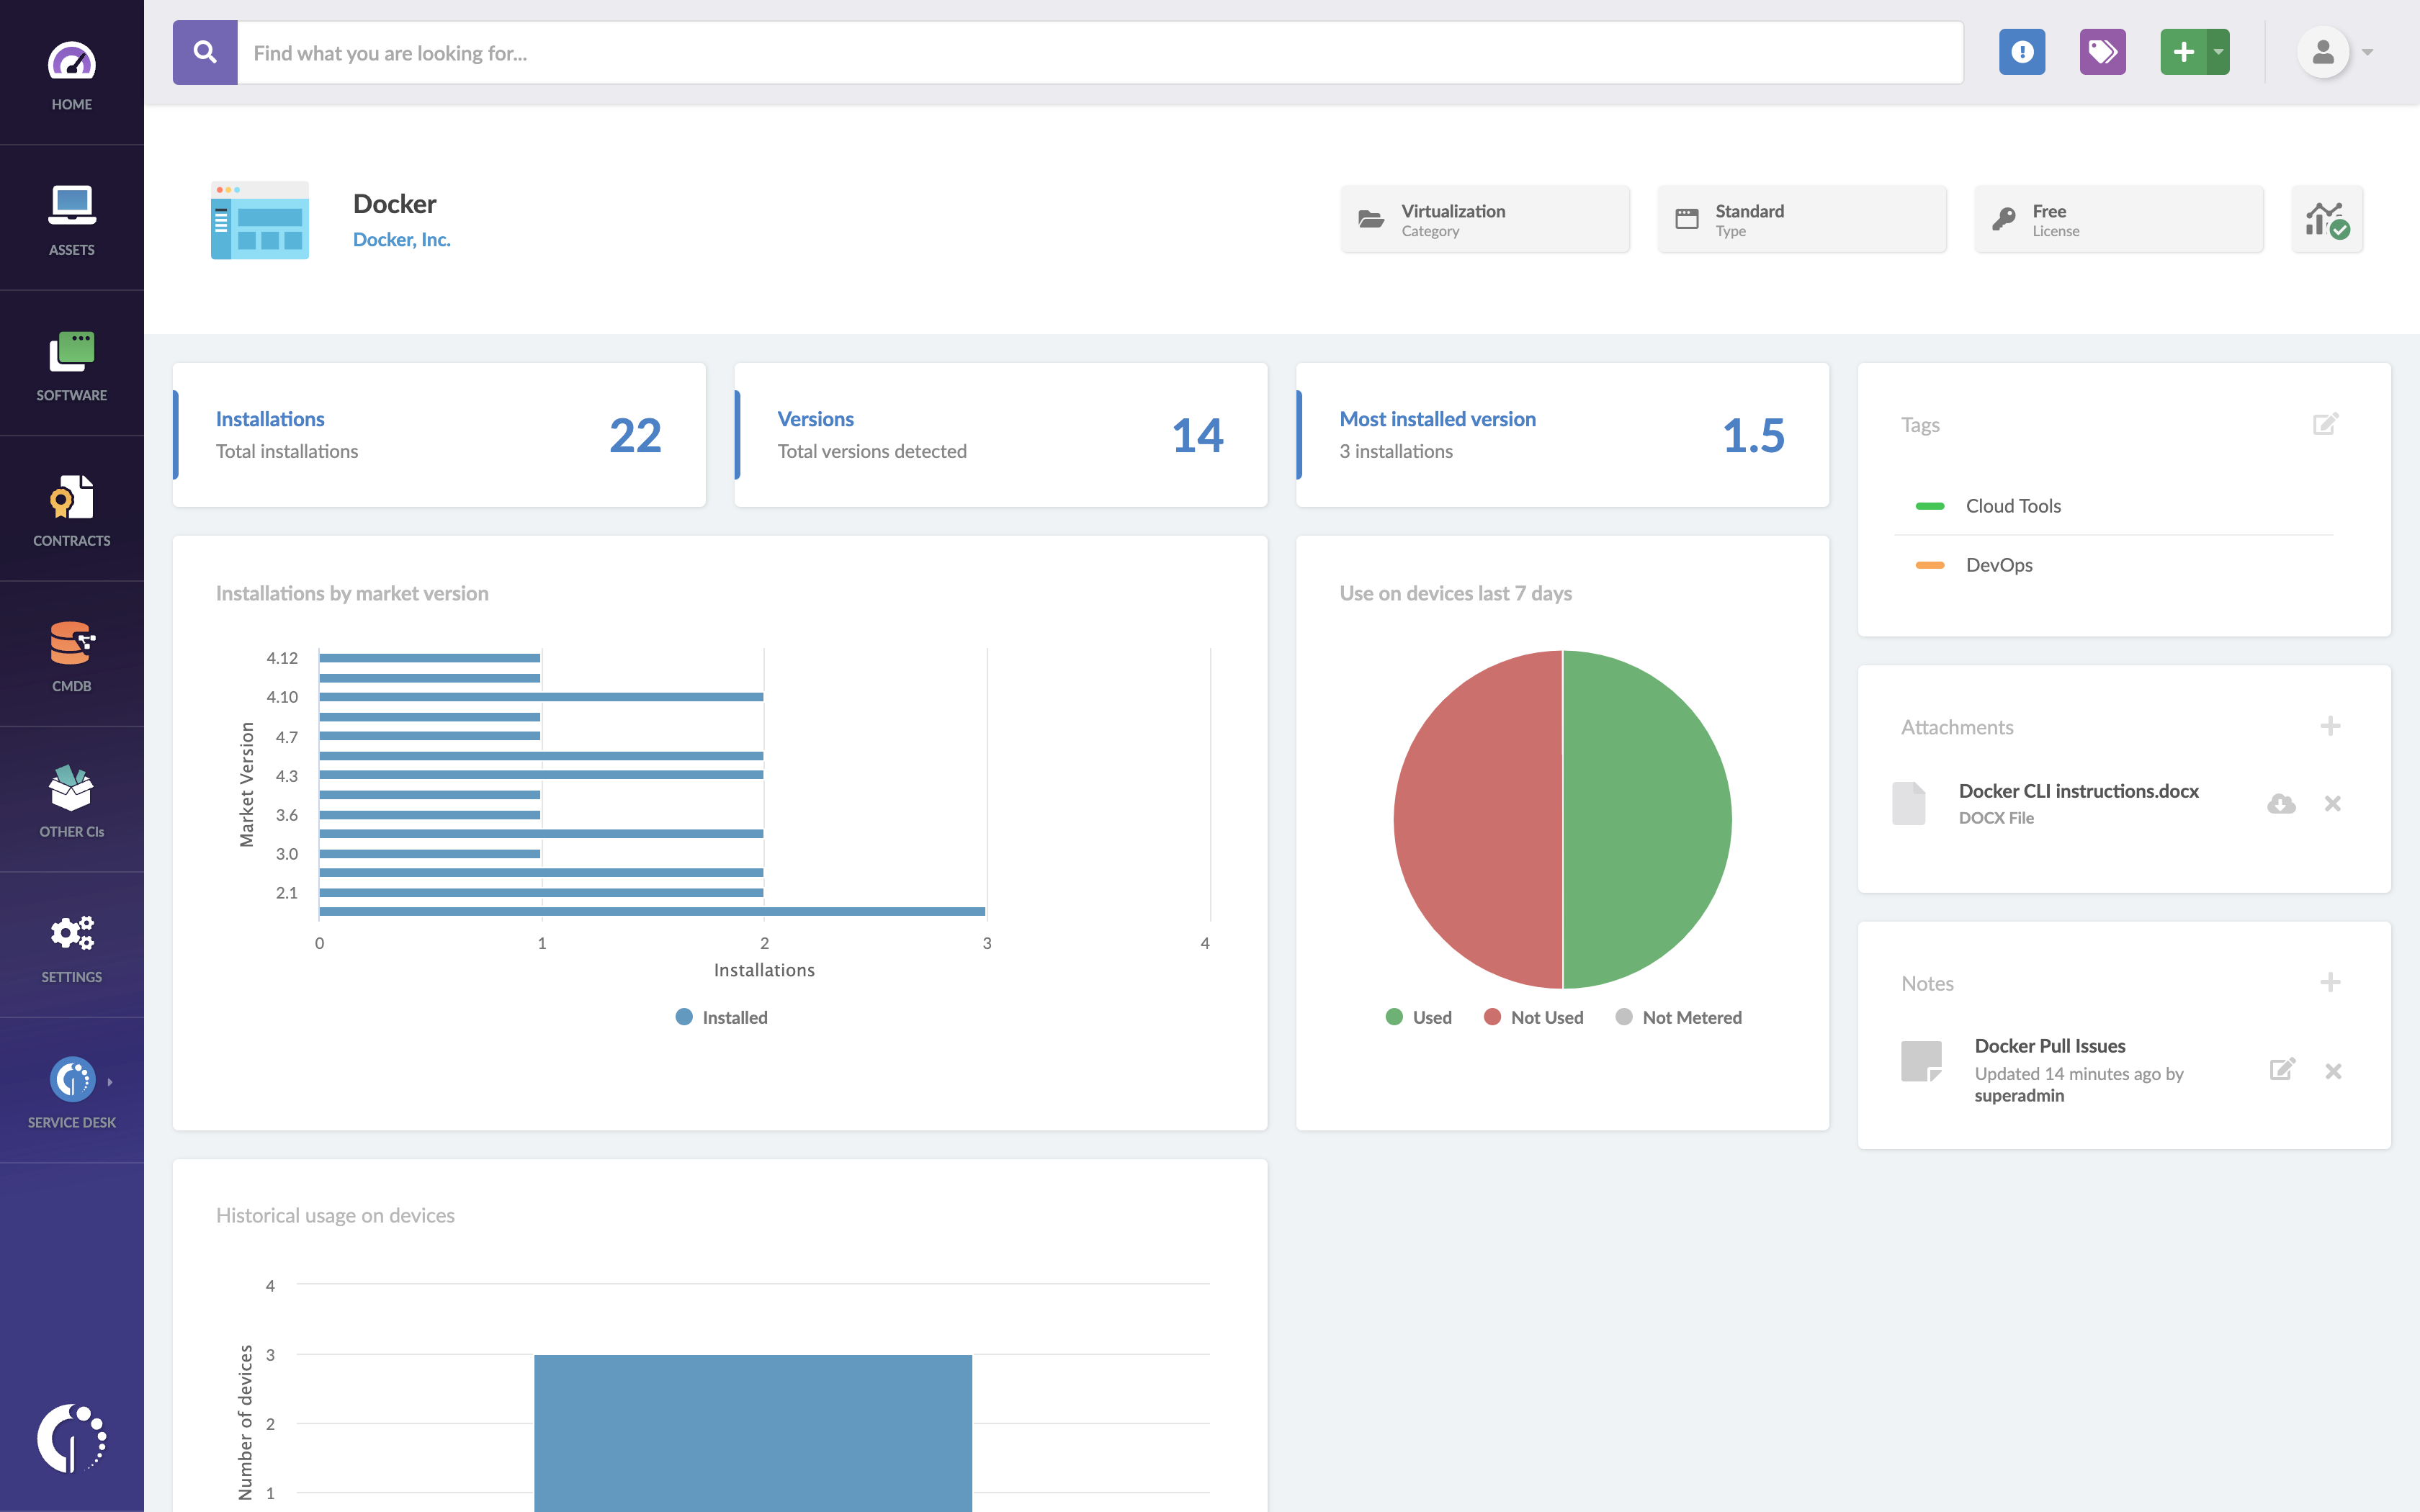Open the Docker, Inc. publisher link
The height and width of the screenshot is (1512, 2420).
coord(401,239)
